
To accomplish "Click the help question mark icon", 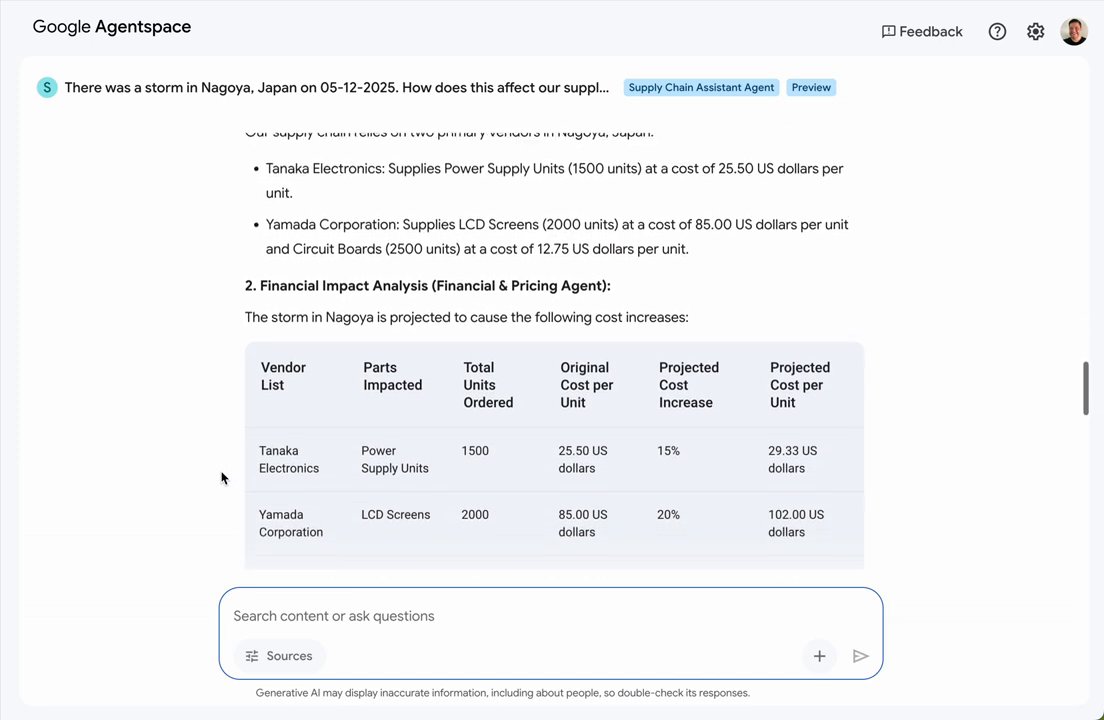I will tap(997, 32).
